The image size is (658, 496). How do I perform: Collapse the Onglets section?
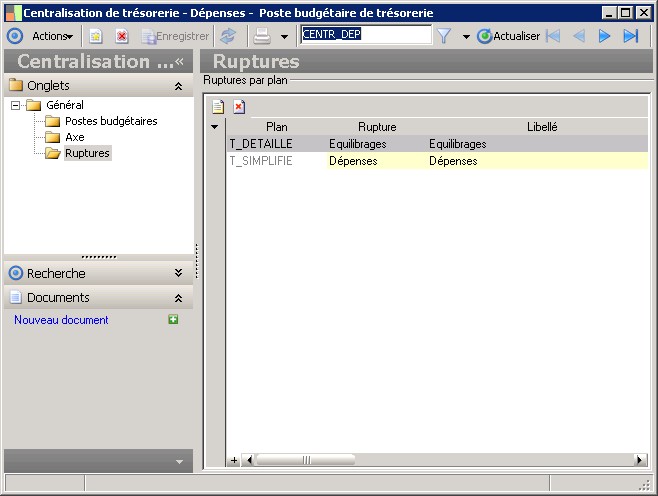coord(178,86)
